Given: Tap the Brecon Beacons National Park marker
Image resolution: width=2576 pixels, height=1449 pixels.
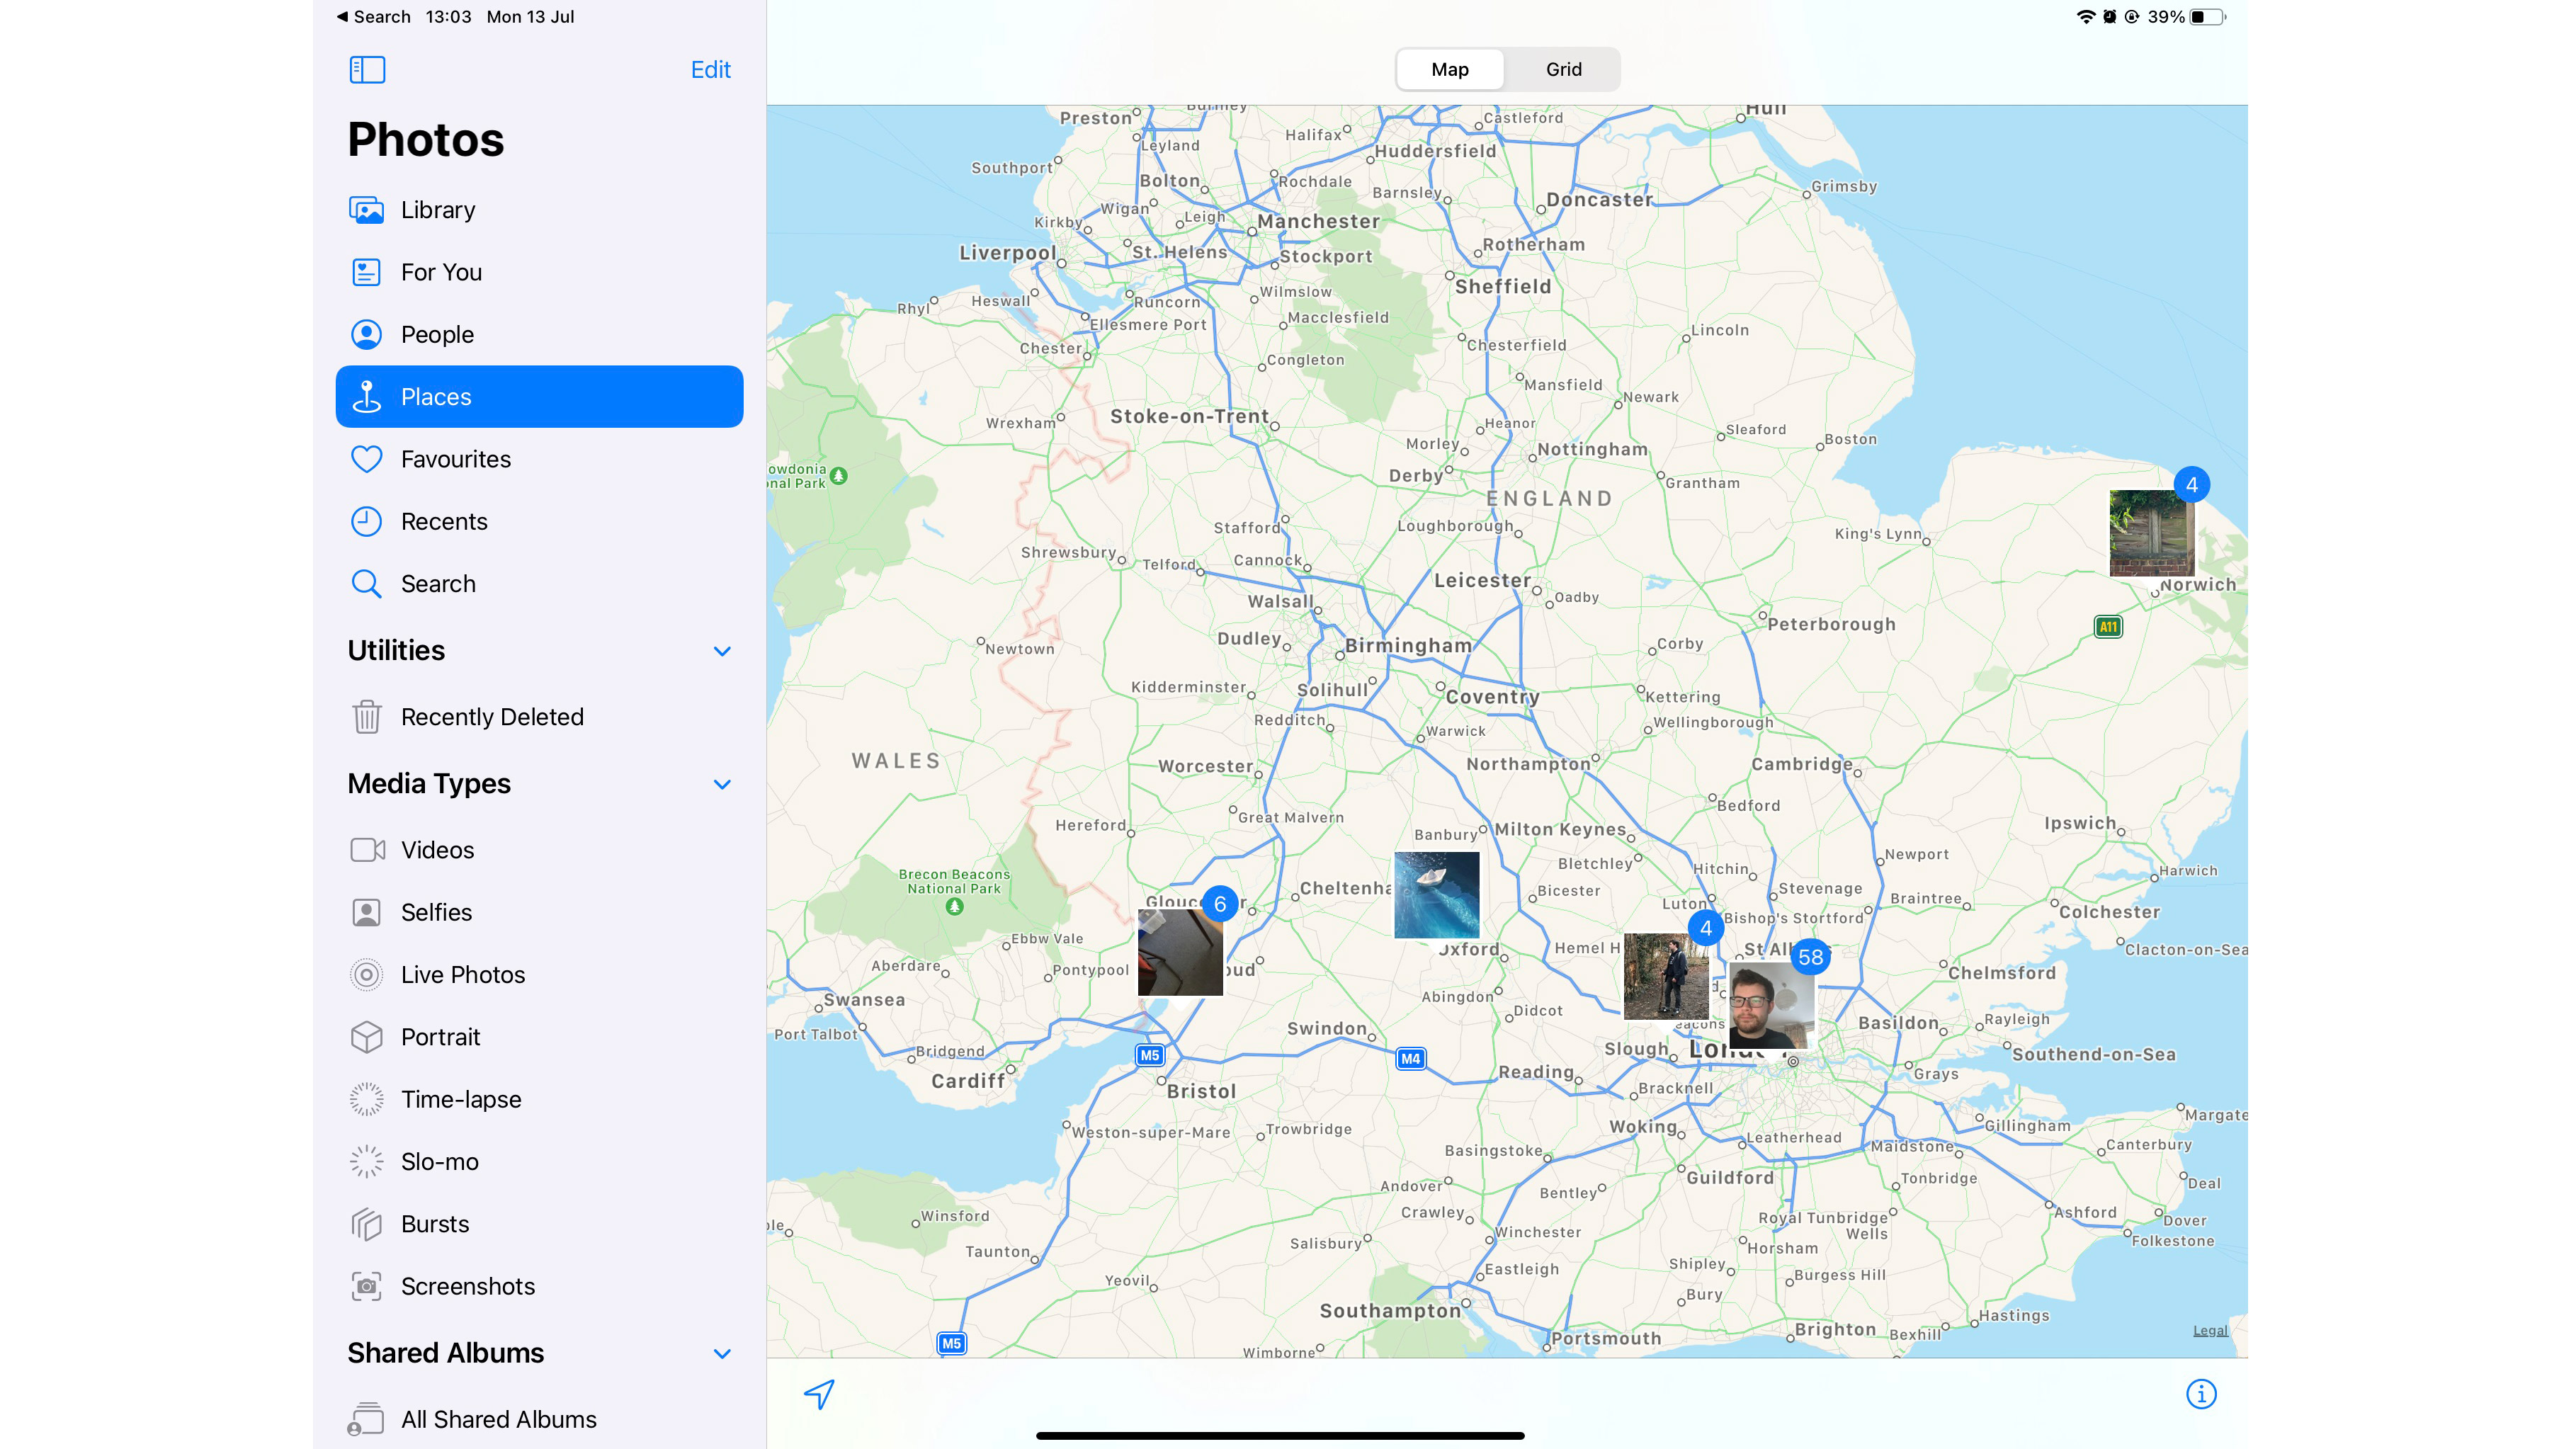Looking at the screenshot, I should [x=954, y=906].
